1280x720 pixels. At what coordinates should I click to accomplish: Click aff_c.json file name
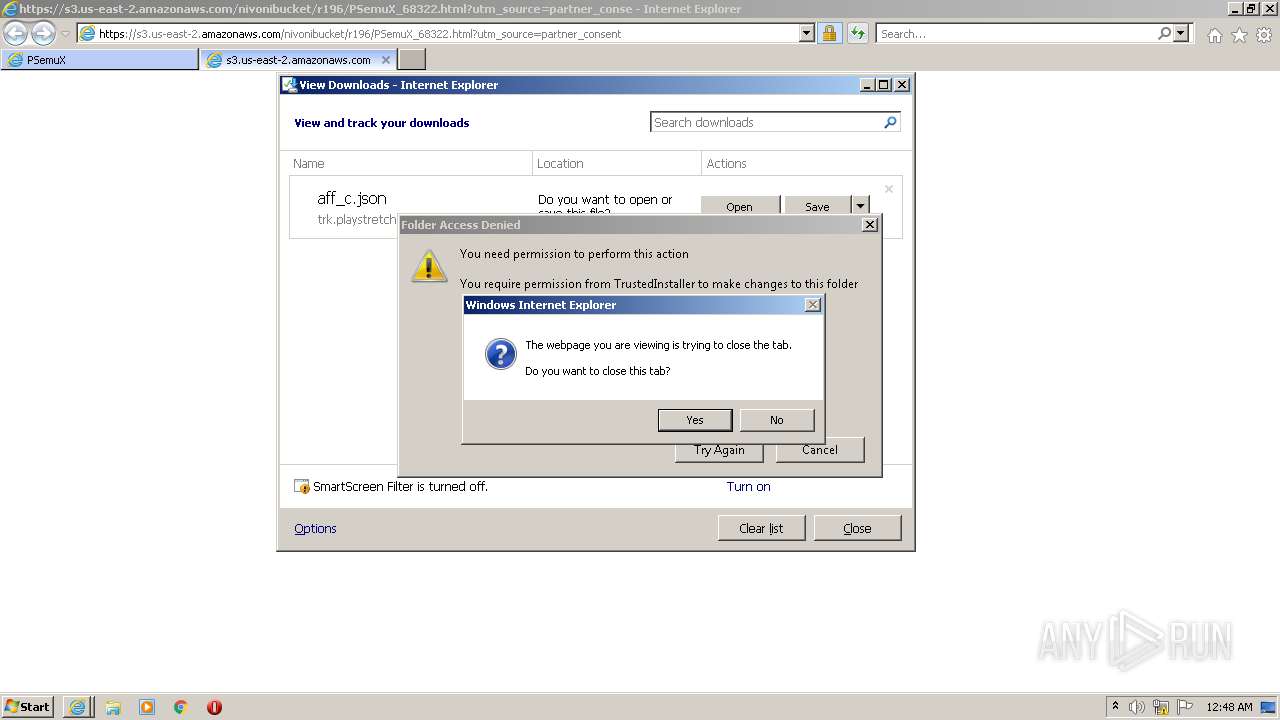352,198
